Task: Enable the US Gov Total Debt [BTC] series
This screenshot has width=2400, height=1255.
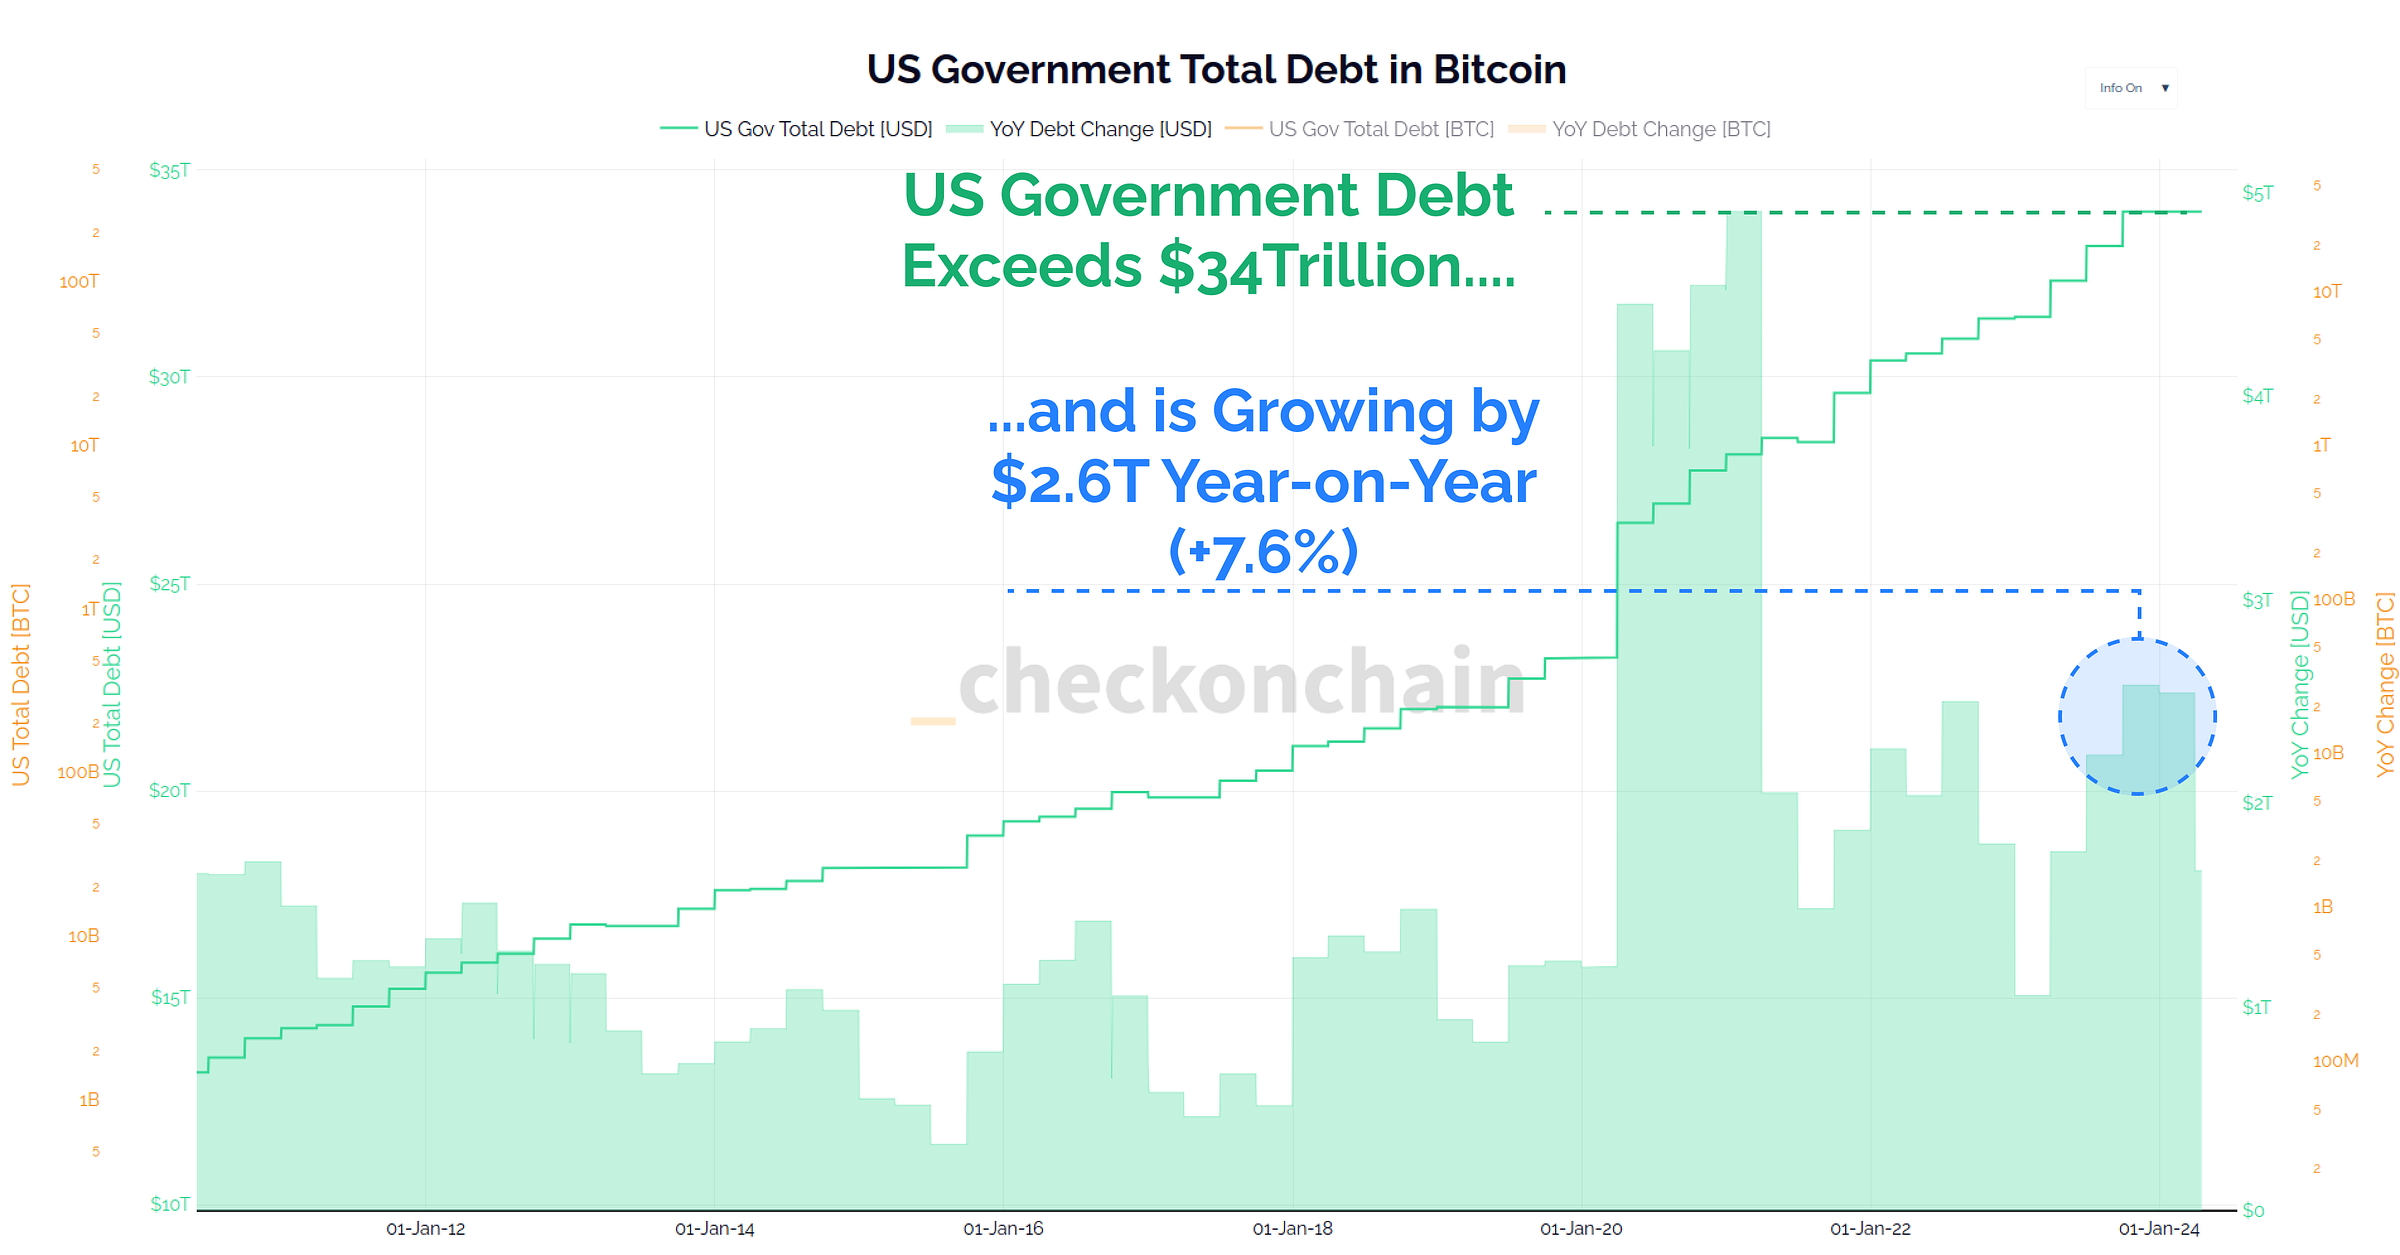Action: click(1382, 129)
